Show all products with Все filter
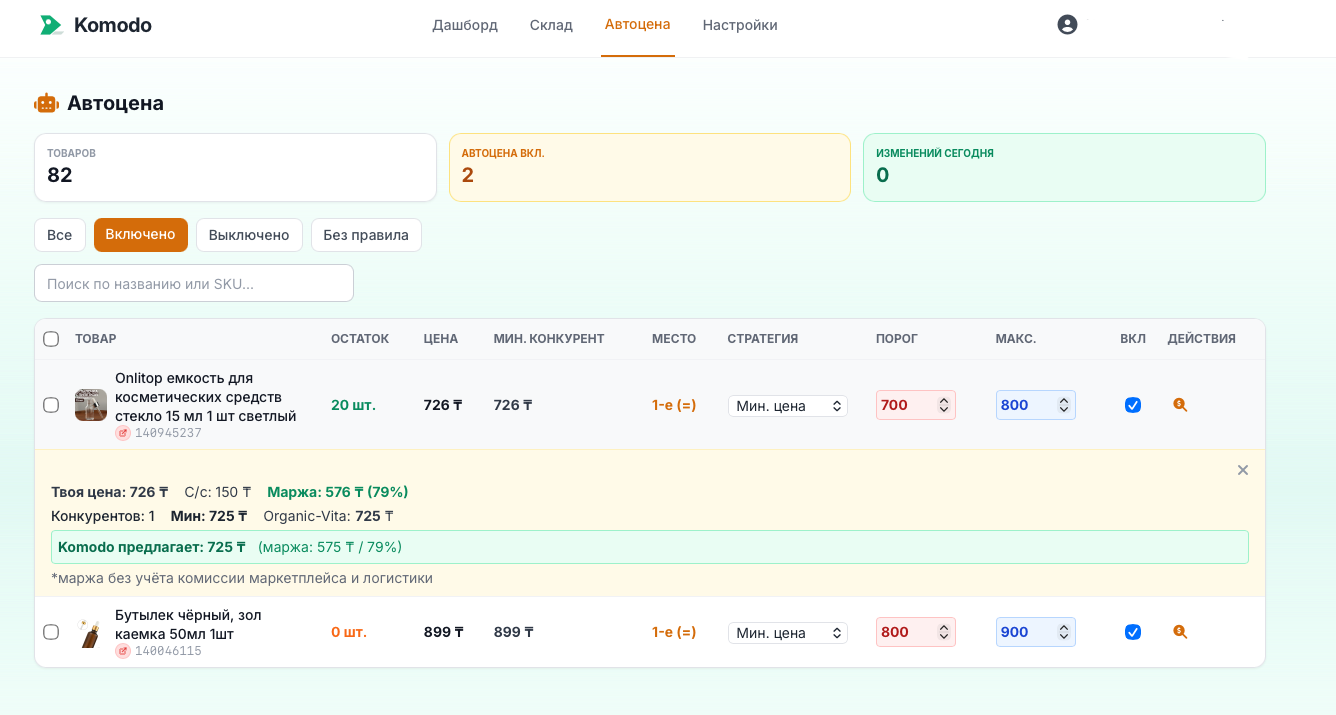 [60, 235]
